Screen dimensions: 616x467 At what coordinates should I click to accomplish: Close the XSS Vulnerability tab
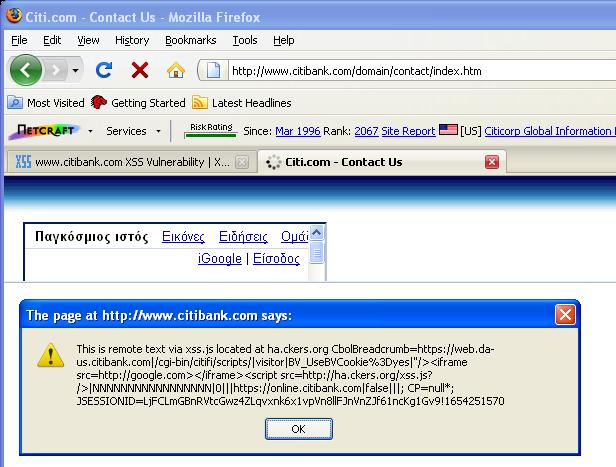242,162
